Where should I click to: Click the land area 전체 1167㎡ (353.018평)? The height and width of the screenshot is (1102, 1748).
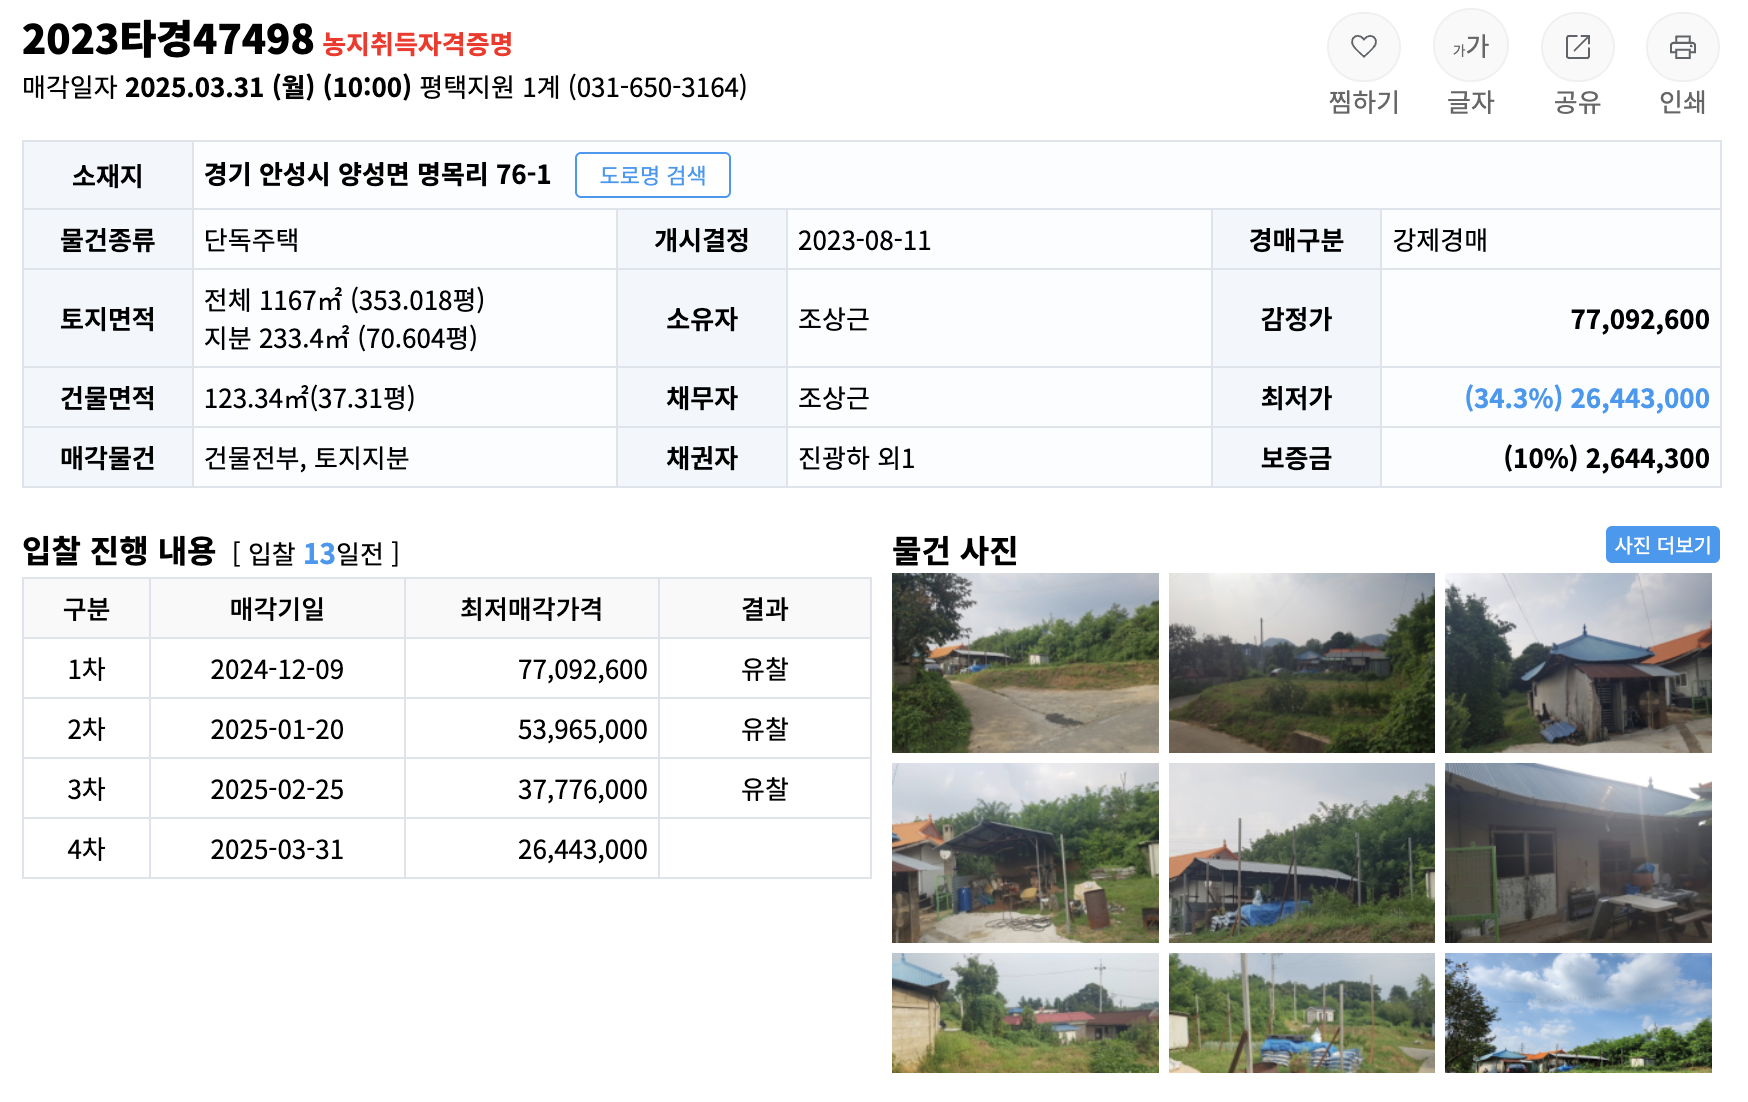344,300
